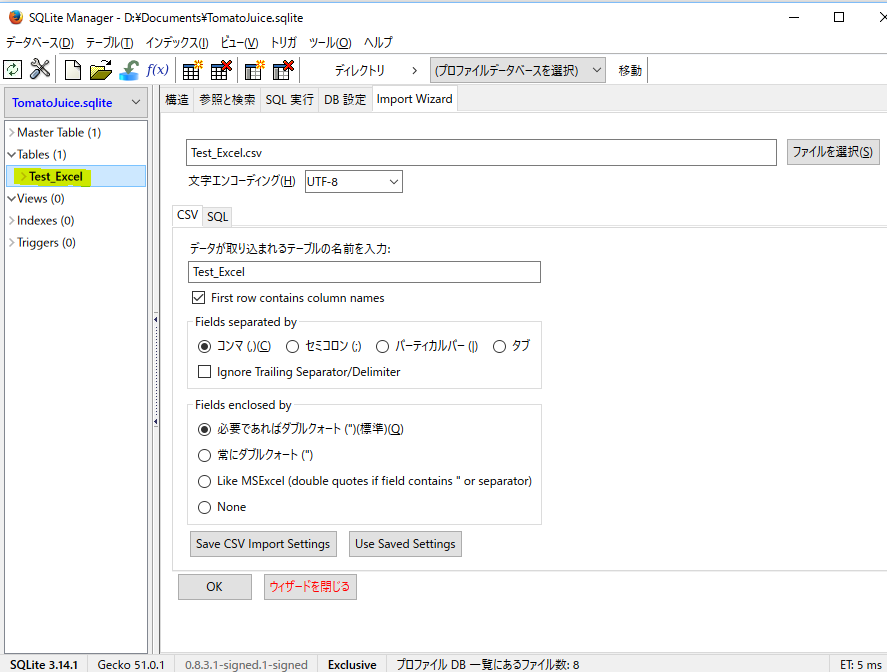Choose None for fields enclosed by
The height and width of the screenshot is (672, 887).
point(205,507)
